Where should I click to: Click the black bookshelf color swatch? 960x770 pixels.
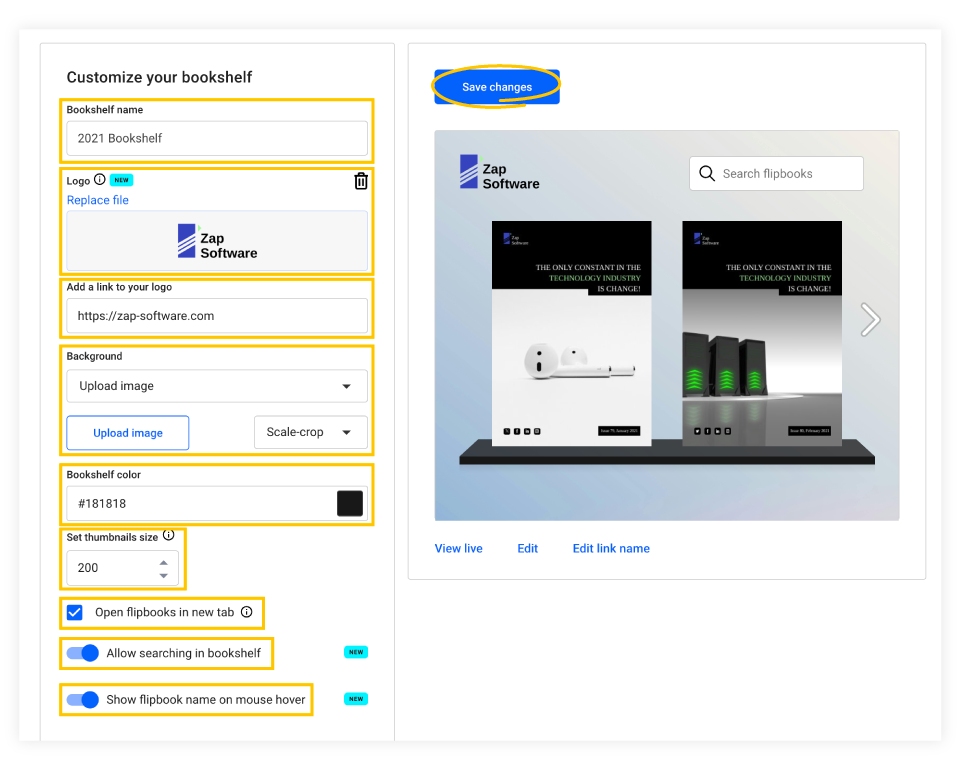coord(350,503)
